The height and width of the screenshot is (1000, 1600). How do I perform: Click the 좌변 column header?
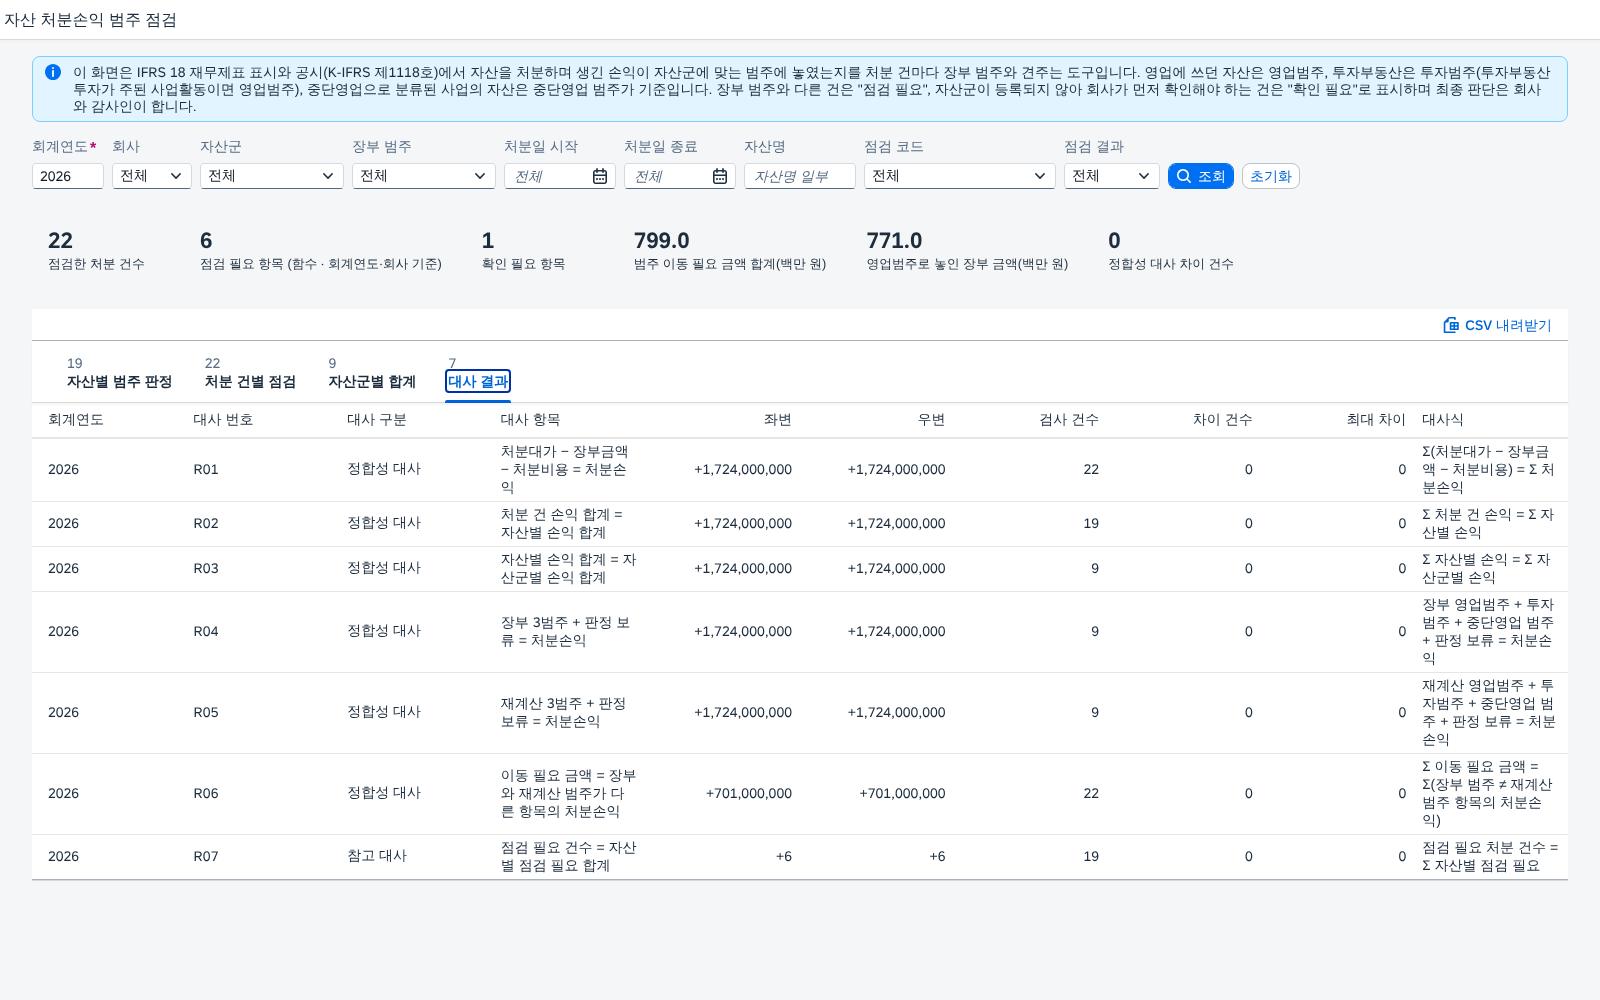777,419
